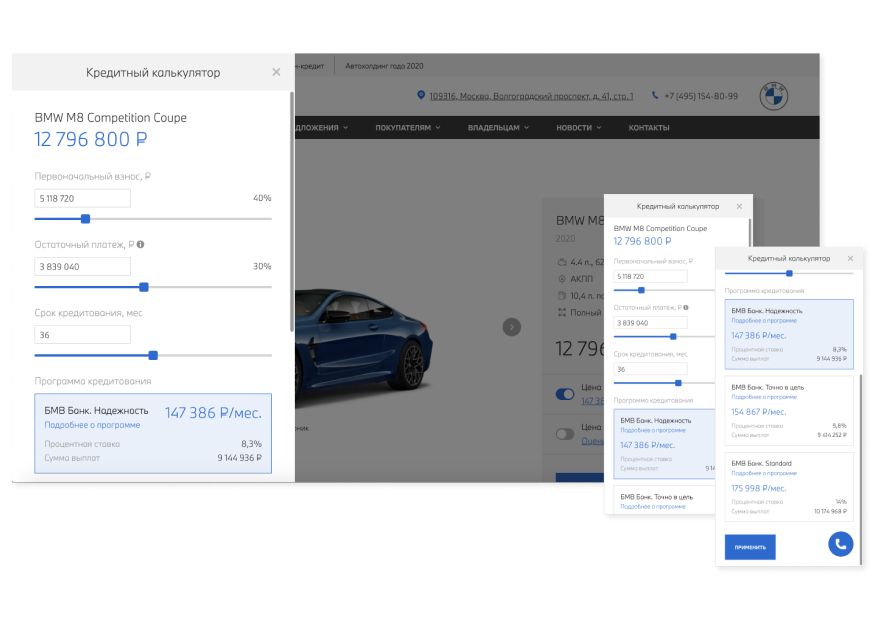Screen dimensions: 875x620
Task: Click the info icon next to Остаточный платеж in large panel
Action: pyautogui.click(x=141, y=244)
